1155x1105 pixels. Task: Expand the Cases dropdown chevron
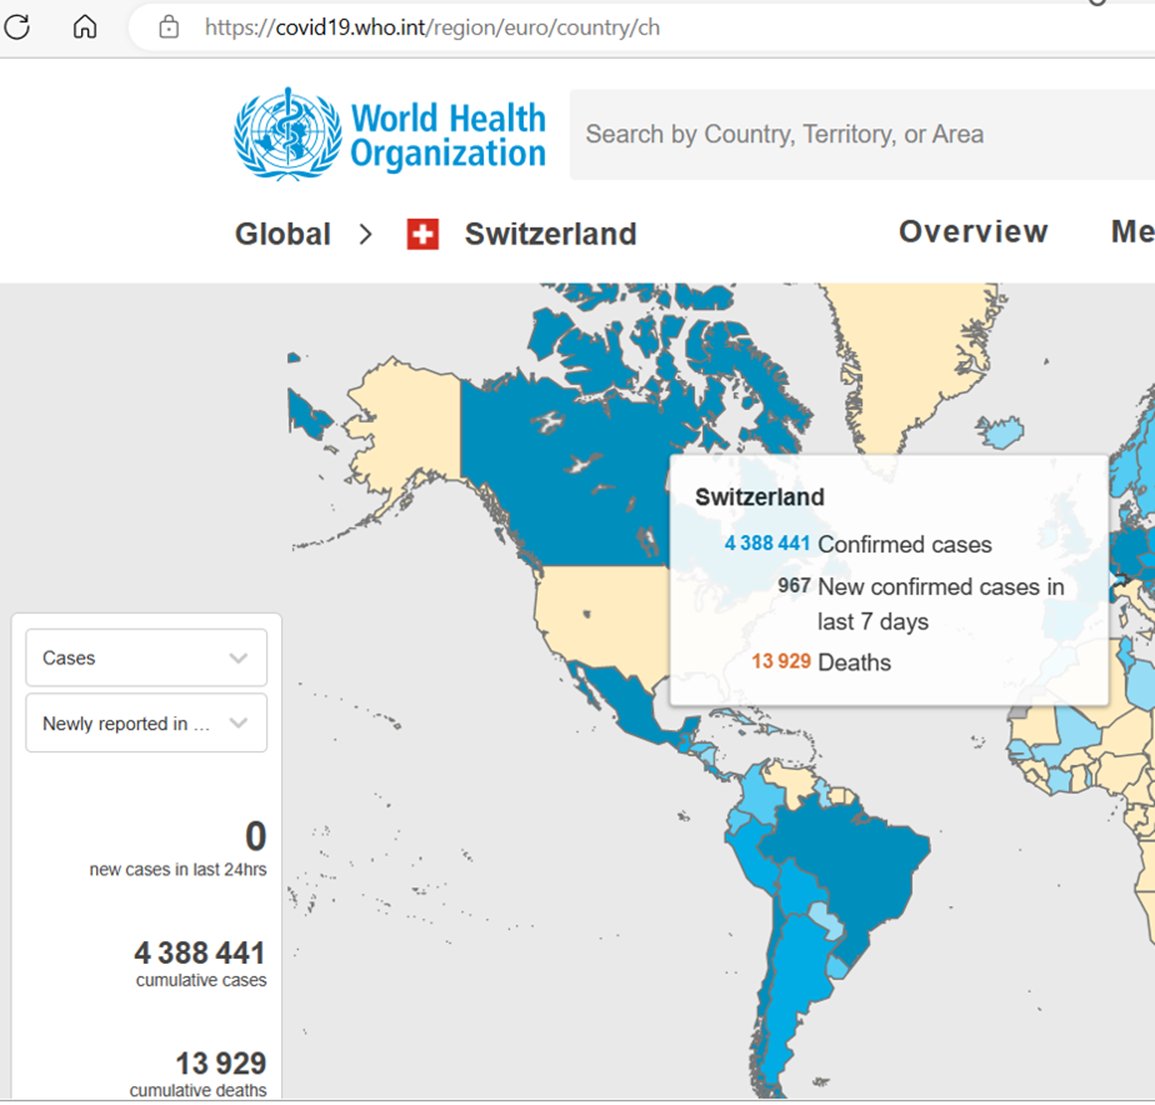(x=238, y=658)
